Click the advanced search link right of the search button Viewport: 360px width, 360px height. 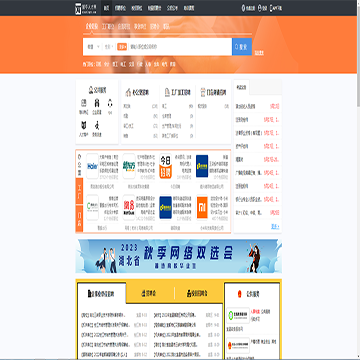point(259,52)
